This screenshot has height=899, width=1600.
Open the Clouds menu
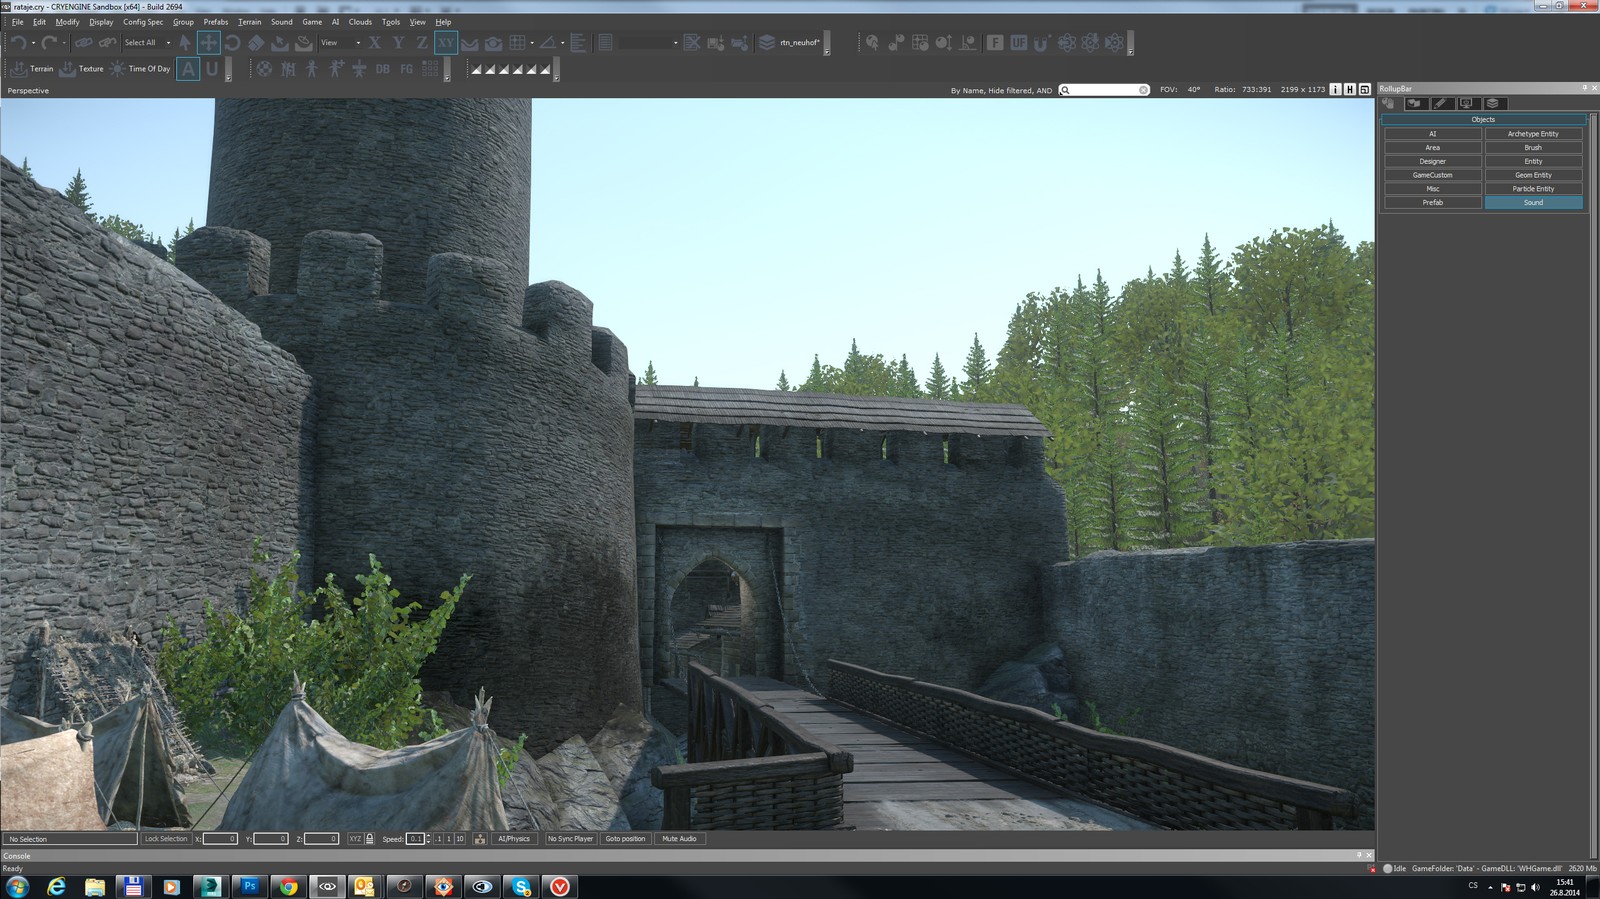[x=360, y=22]
